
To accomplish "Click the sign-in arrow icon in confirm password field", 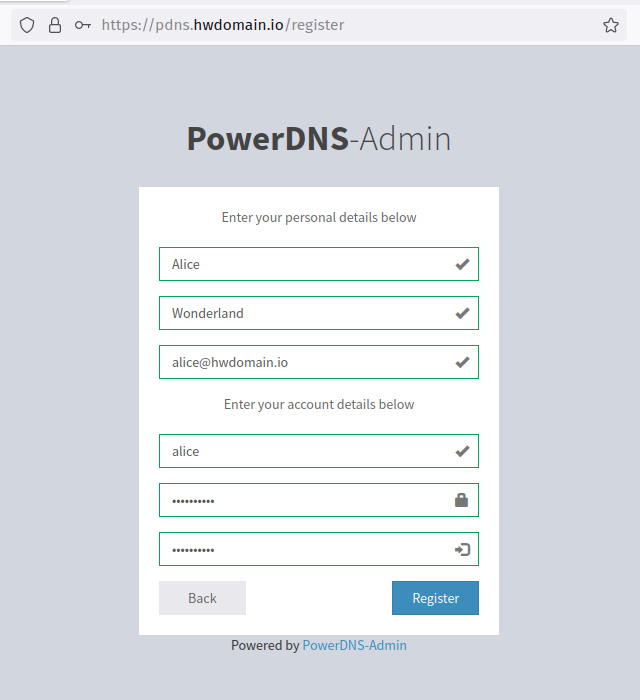I will click(x=462, y=549).
